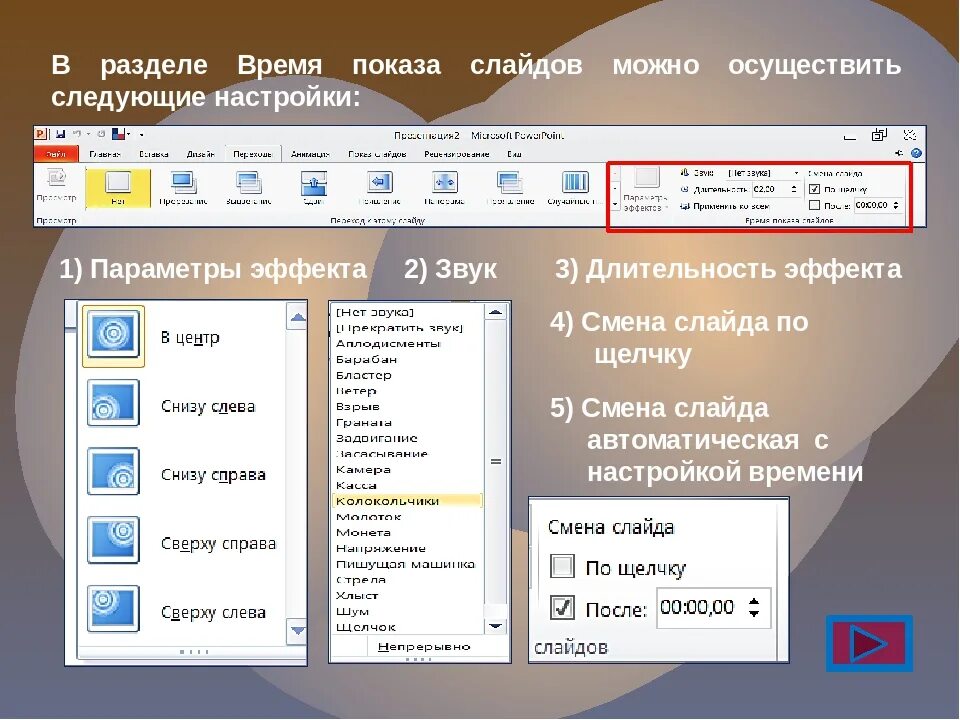960x720 pixels.
Task: Click the Undo icon in quick access toolbar
Action: [77, 134]
